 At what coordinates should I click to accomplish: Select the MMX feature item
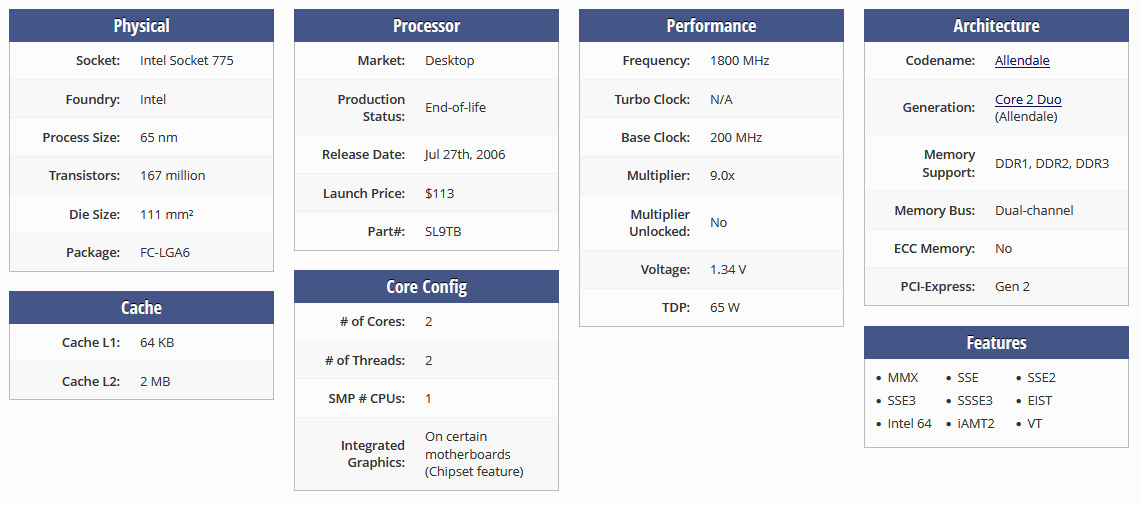point(902,378)
